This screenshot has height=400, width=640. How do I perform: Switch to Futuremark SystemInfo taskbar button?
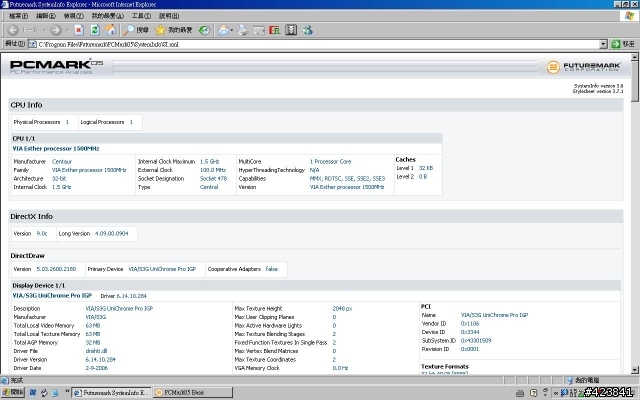111,393
